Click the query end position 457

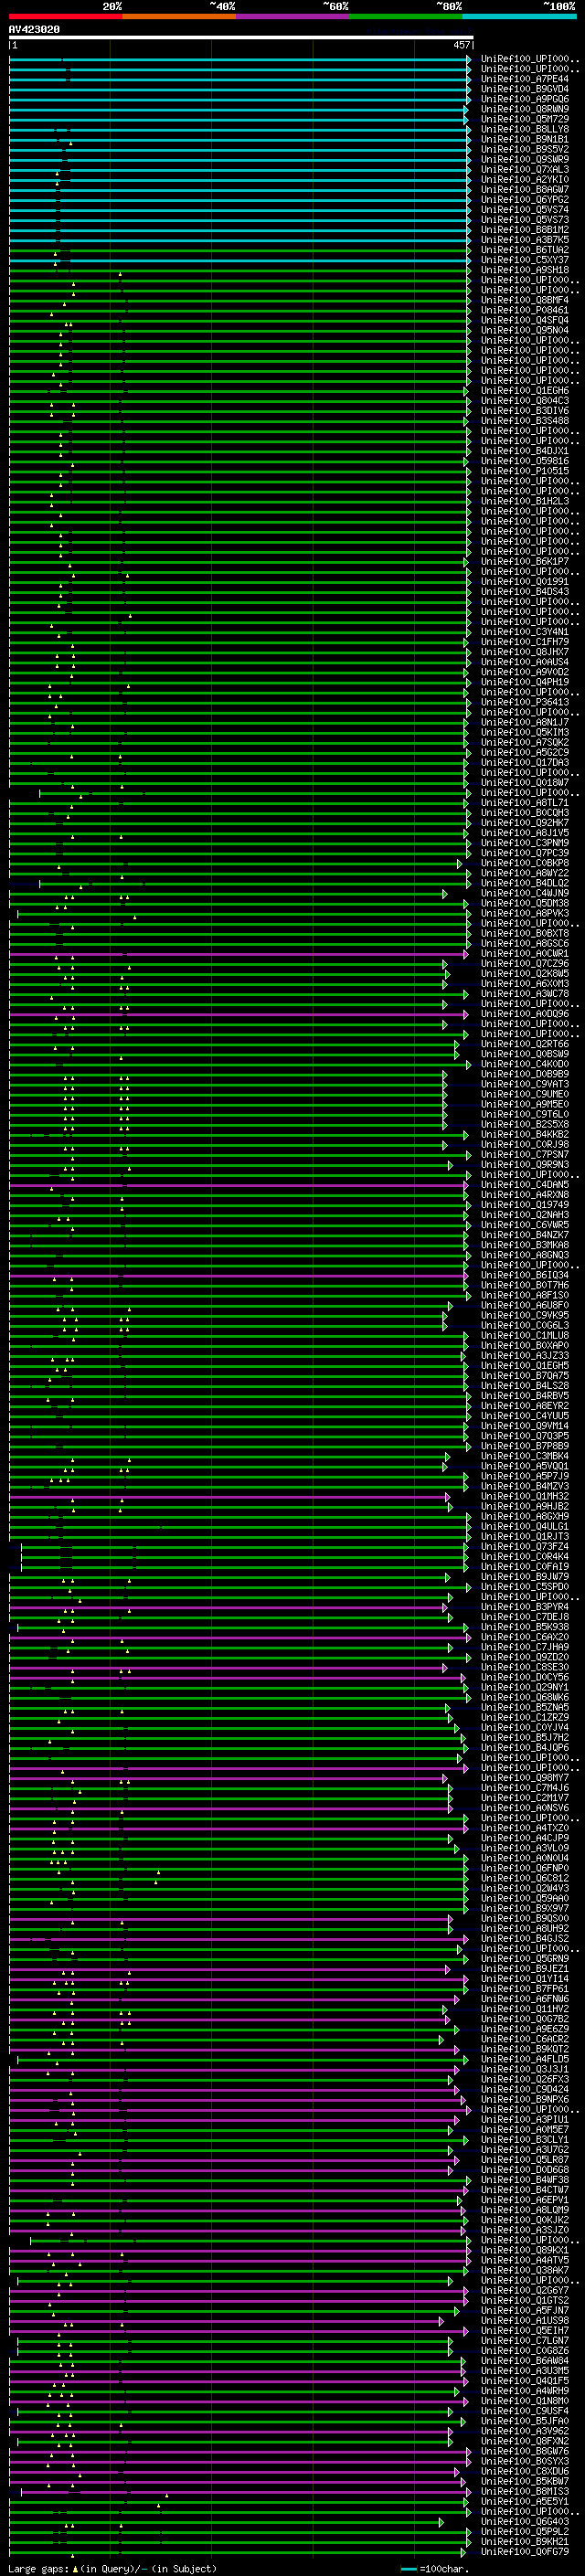[462, 45]
